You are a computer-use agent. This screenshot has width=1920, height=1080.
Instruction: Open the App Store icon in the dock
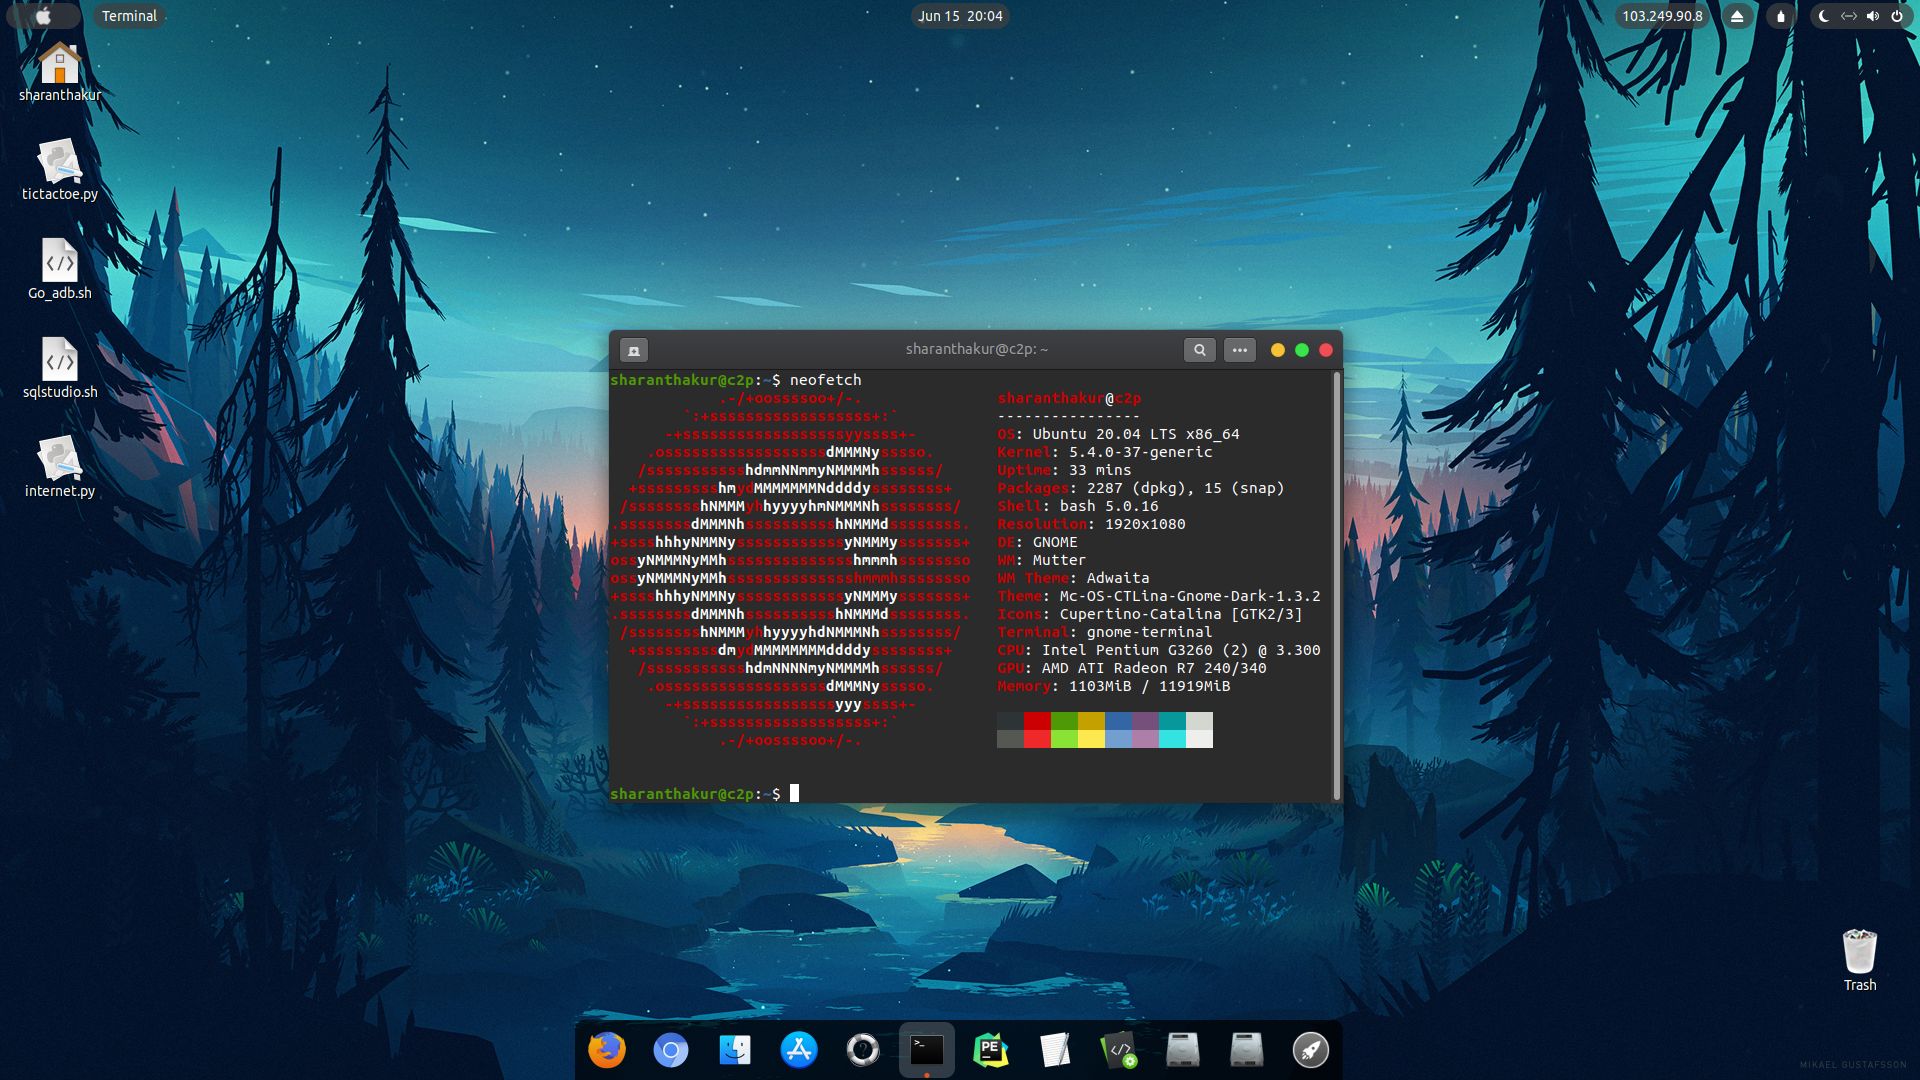[x=800, y=1050]
